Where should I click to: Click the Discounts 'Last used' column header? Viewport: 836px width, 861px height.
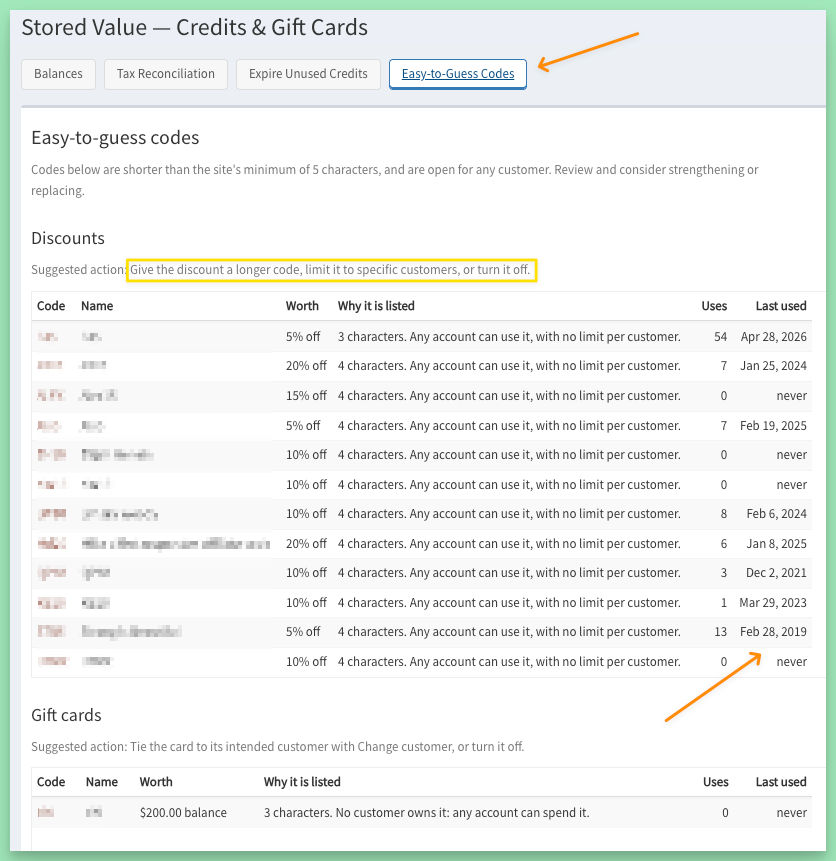click(781, 306)
